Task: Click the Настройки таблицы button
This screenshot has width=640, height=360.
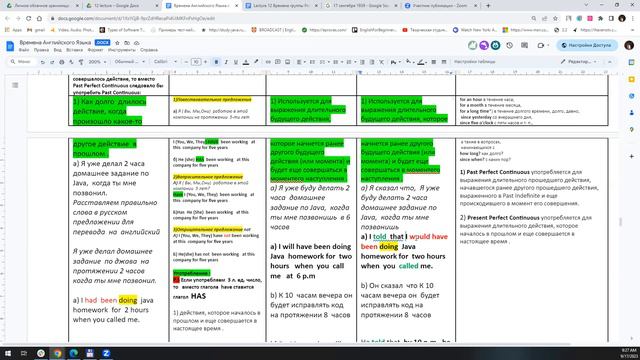Action: coord(475,62)
